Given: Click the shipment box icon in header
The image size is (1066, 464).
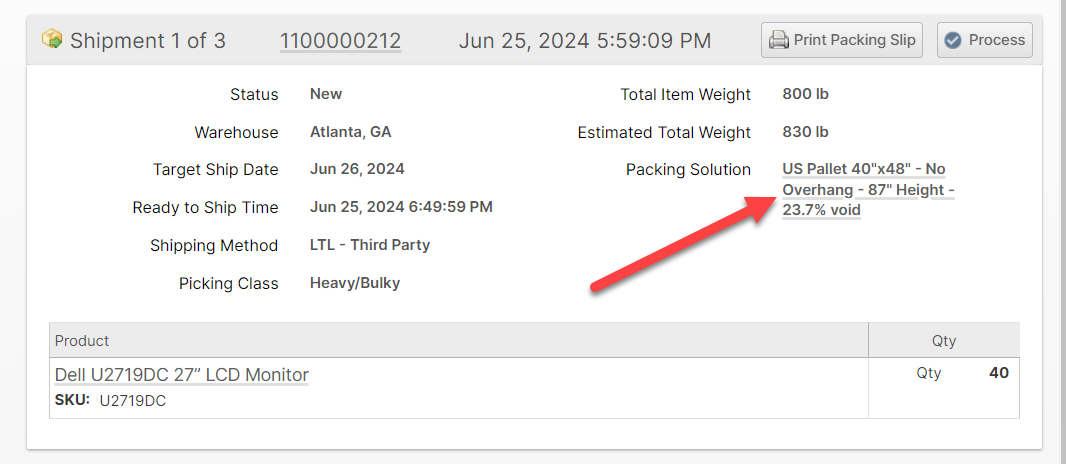Looking at the screenshot, I should pos(52,39).
